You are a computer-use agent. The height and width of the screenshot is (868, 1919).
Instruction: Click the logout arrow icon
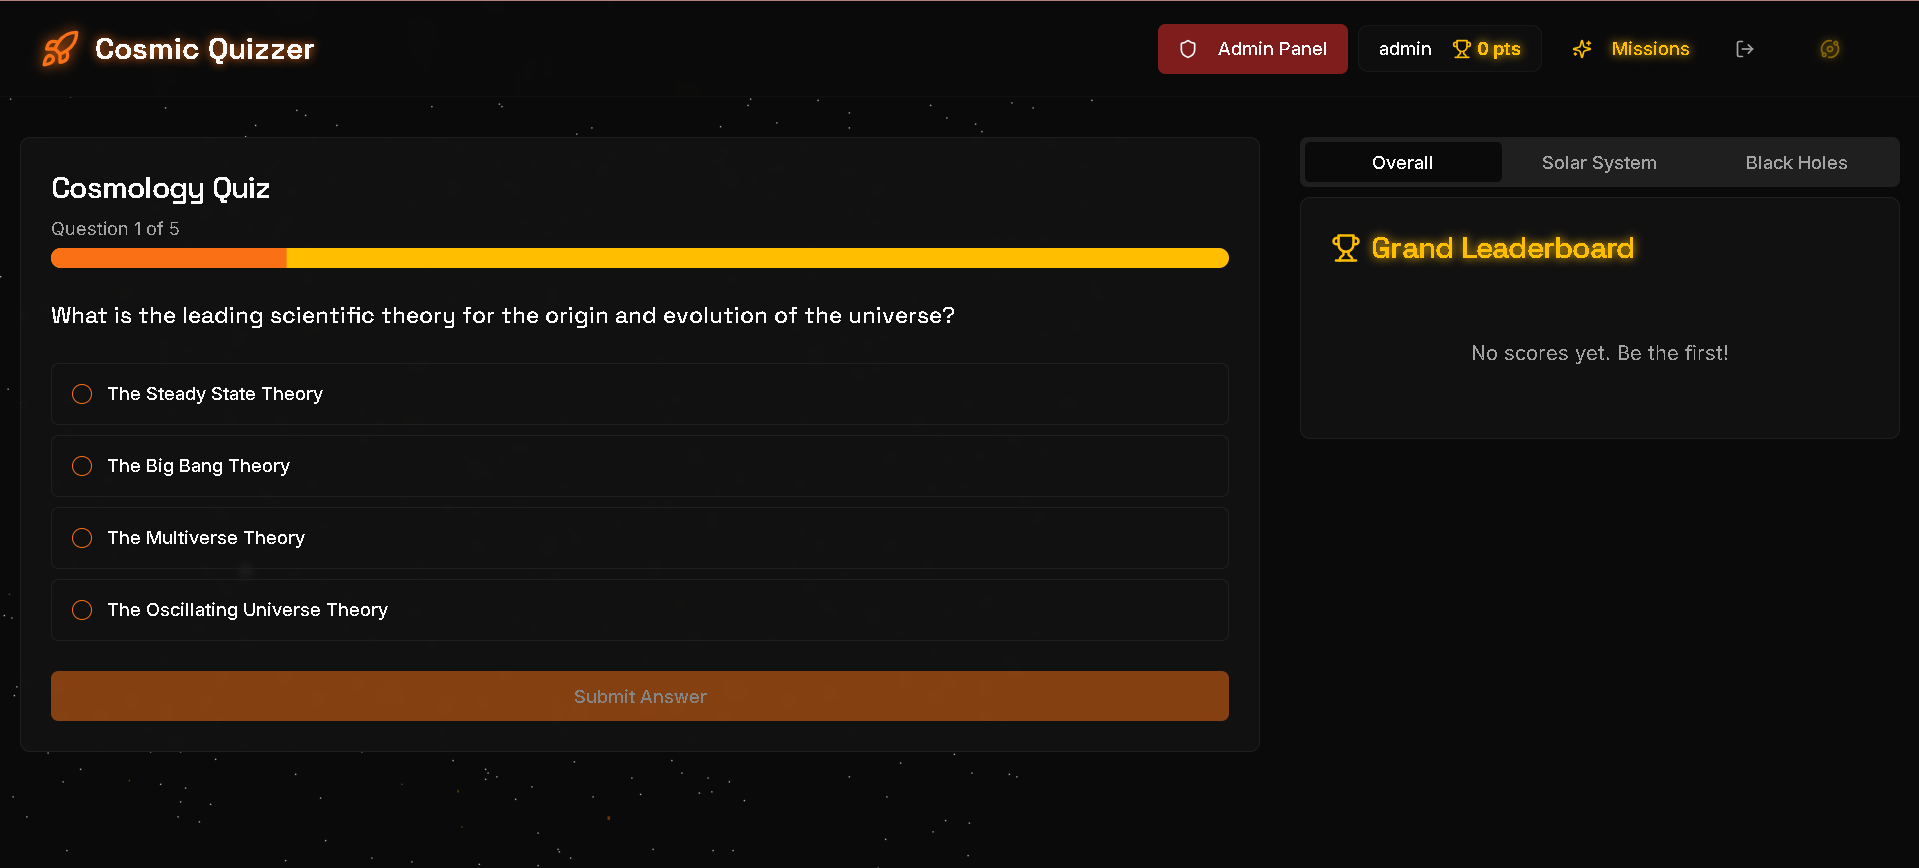pos(1745,49)
